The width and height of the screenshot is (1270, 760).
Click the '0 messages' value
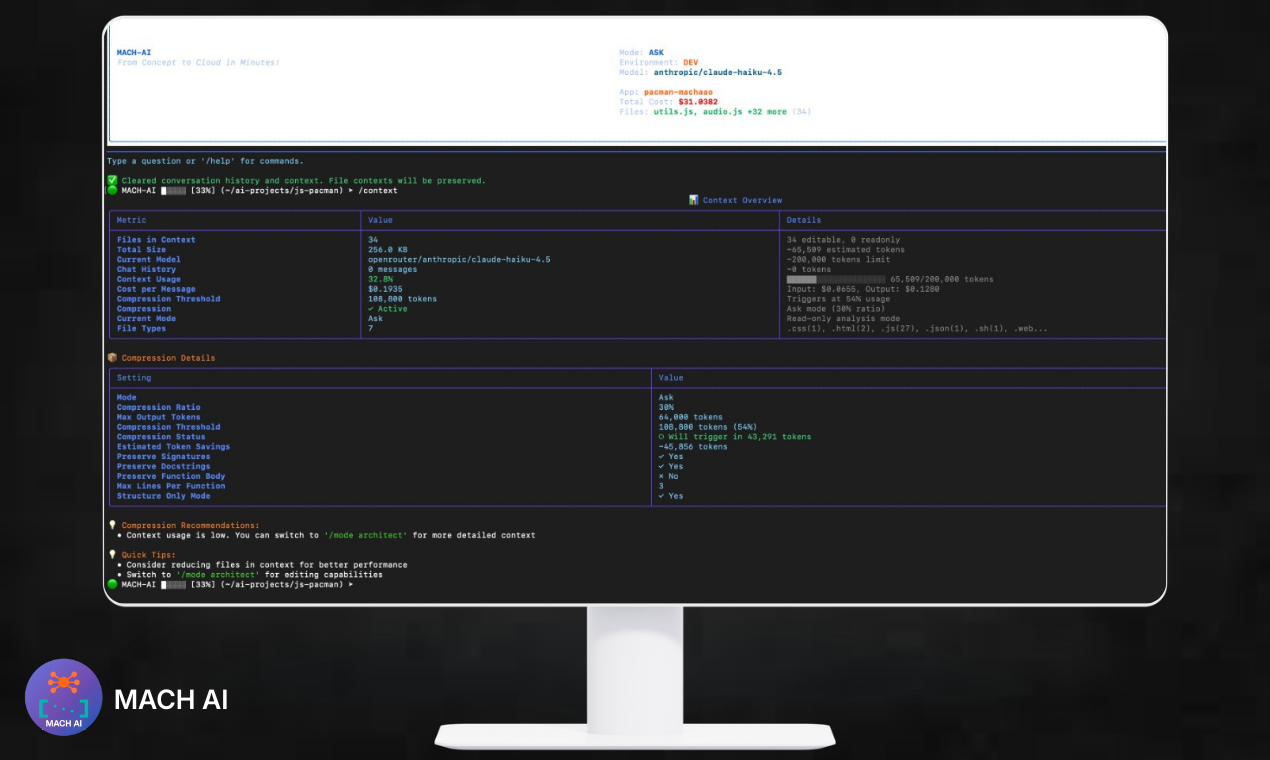pos(393,269)
